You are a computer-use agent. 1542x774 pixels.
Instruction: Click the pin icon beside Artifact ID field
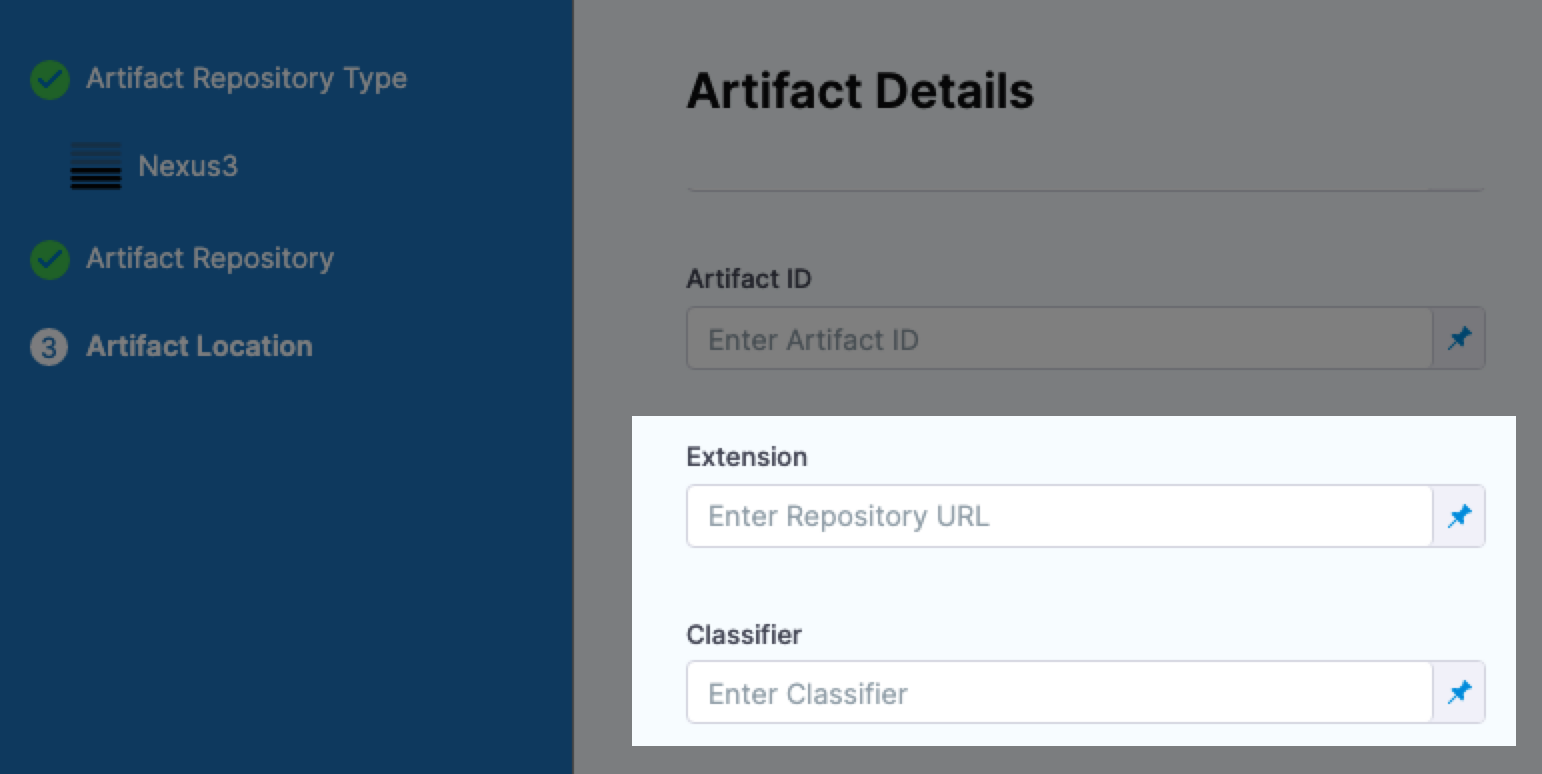(x=1459, y=339)
